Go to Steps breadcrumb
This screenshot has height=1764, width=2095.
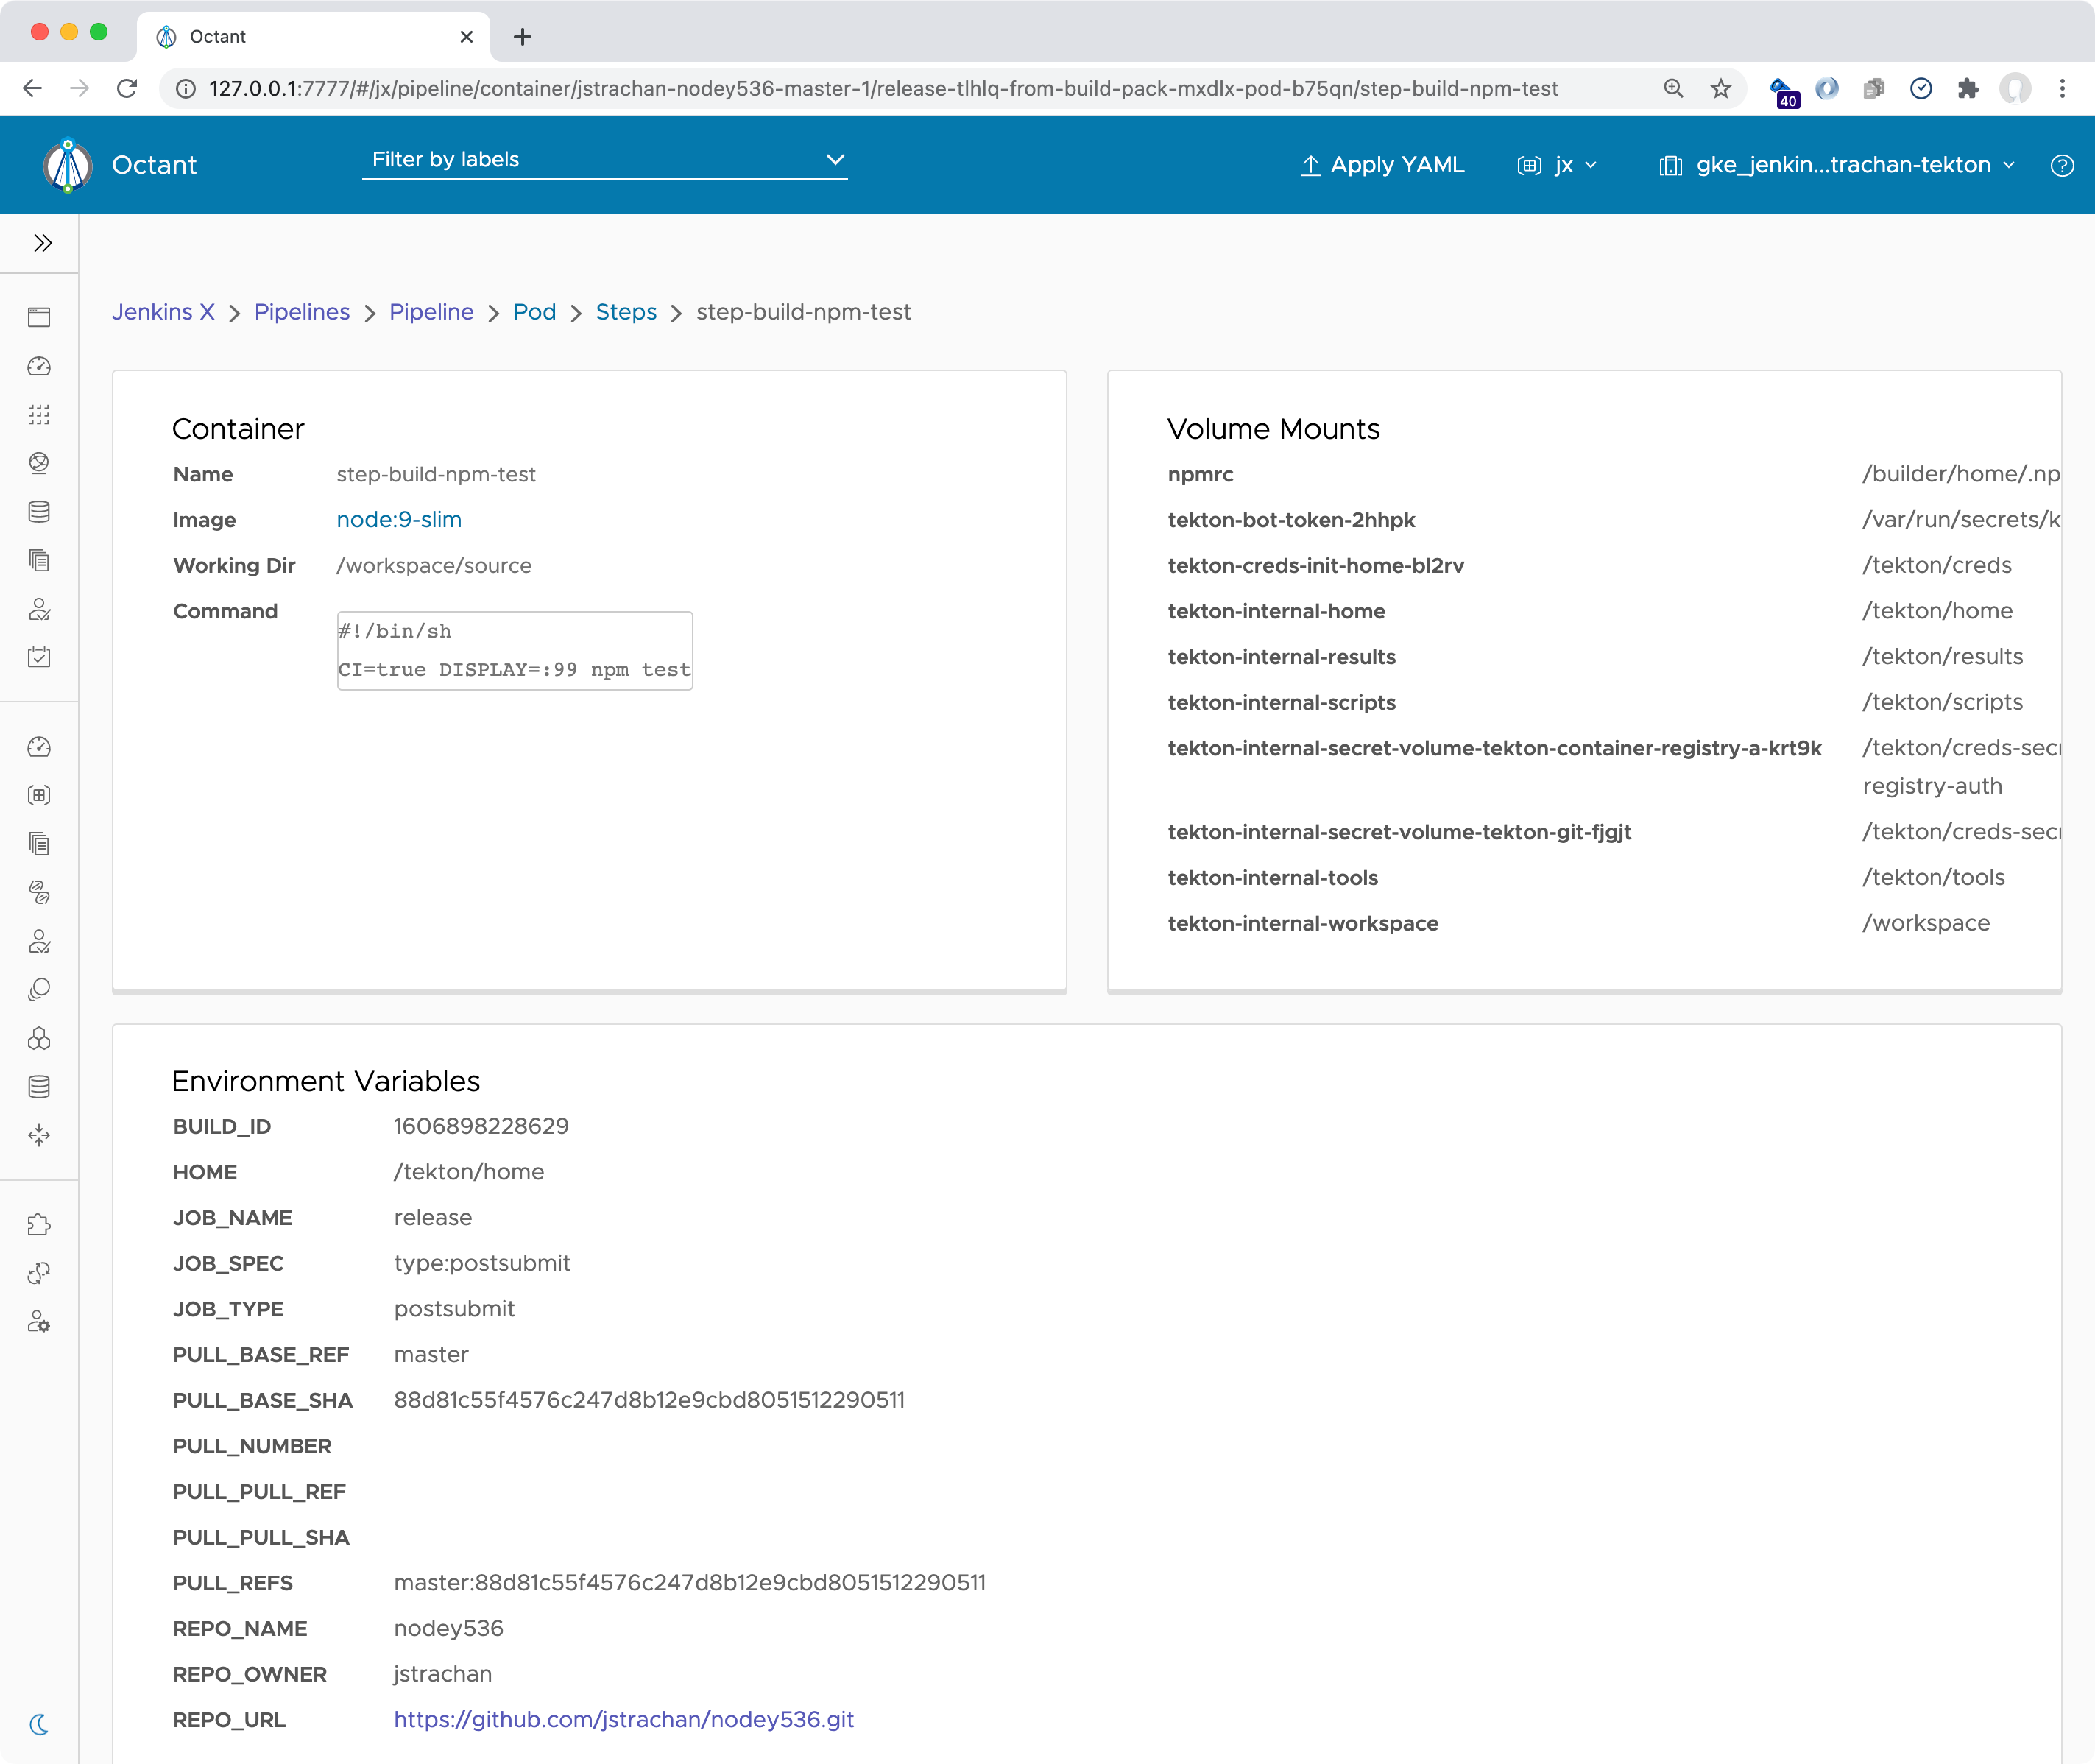point(626,312)
